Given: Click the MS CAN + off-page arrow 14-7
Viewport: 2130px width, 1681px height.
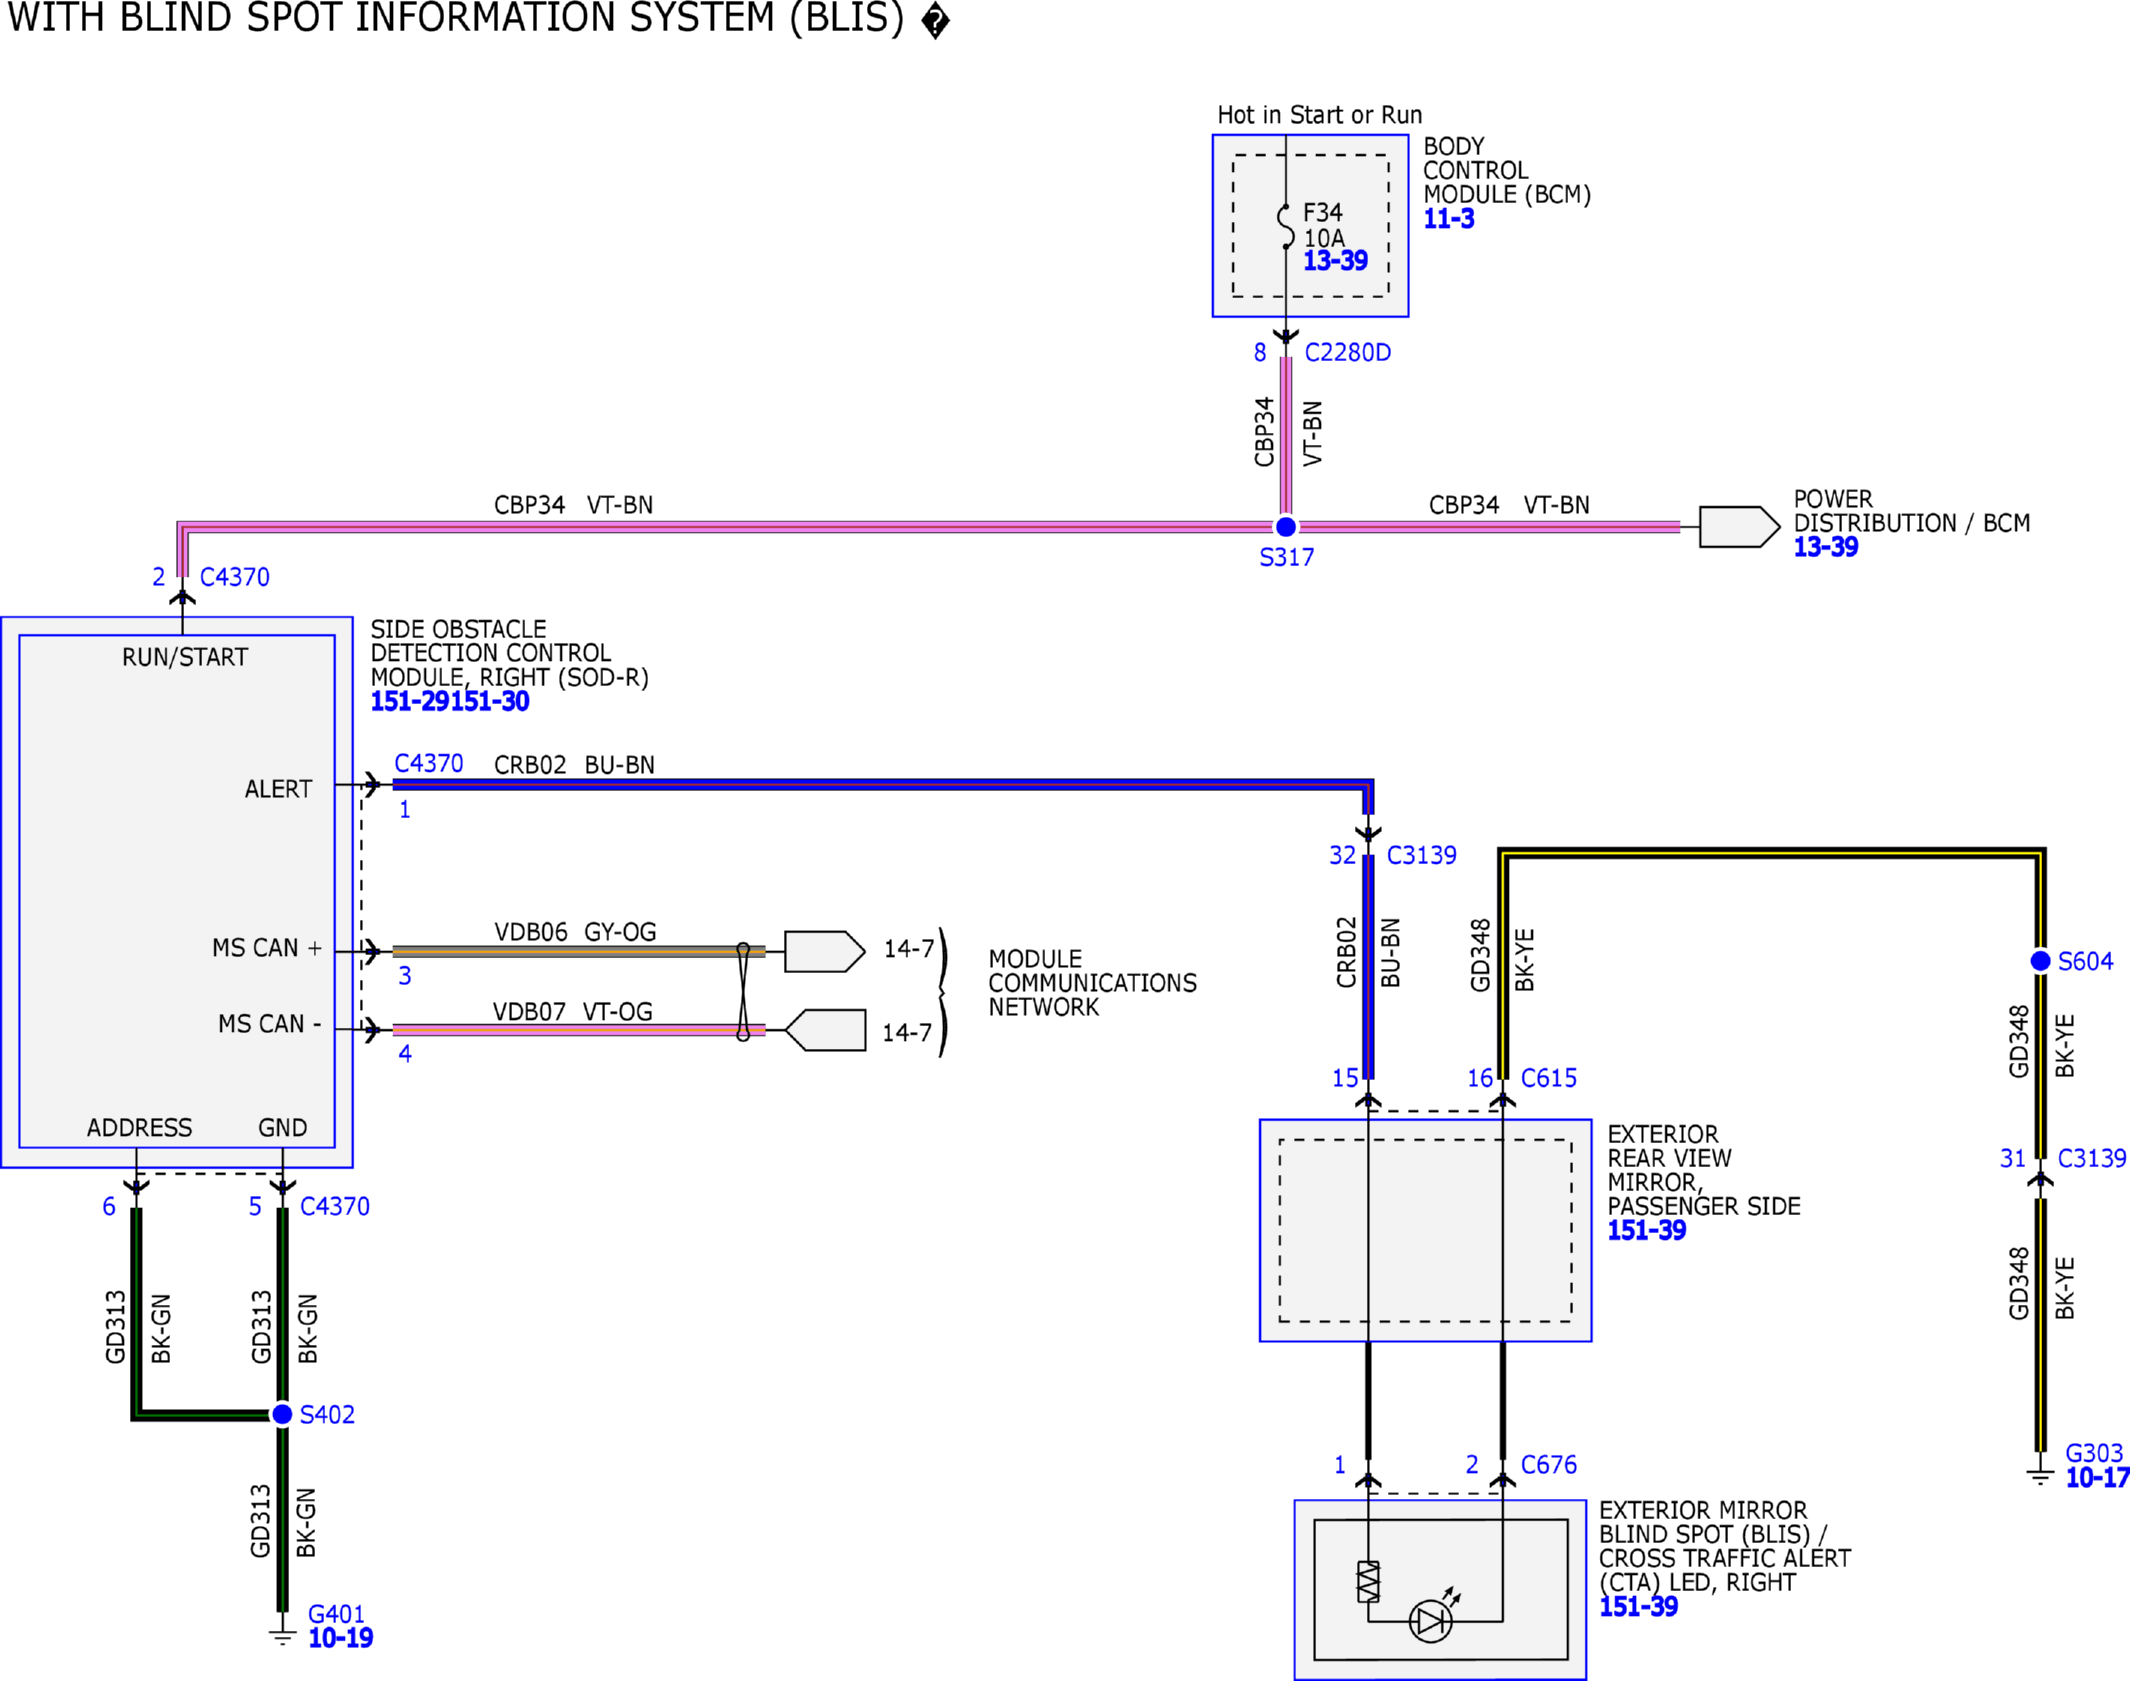Looking at the screenshot, I should click(825, 951).
